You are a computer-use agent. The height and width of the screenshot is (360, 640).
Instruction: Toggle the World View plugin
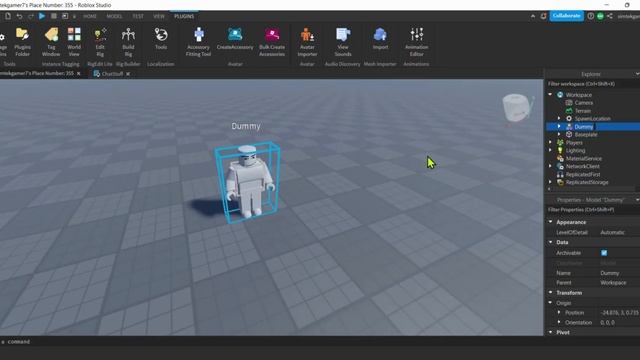click(74, 42)
